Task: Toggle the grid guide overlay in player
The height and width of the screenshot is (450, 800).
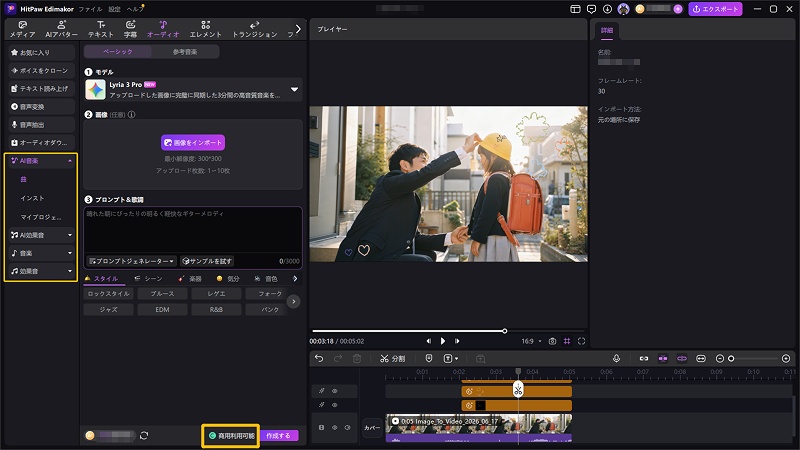Action: click(x=567, y=341)
